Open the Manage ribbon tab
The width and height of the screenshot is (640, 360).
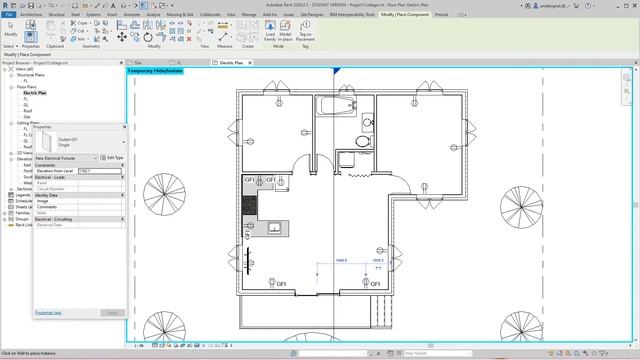click(x=249, y=14)
